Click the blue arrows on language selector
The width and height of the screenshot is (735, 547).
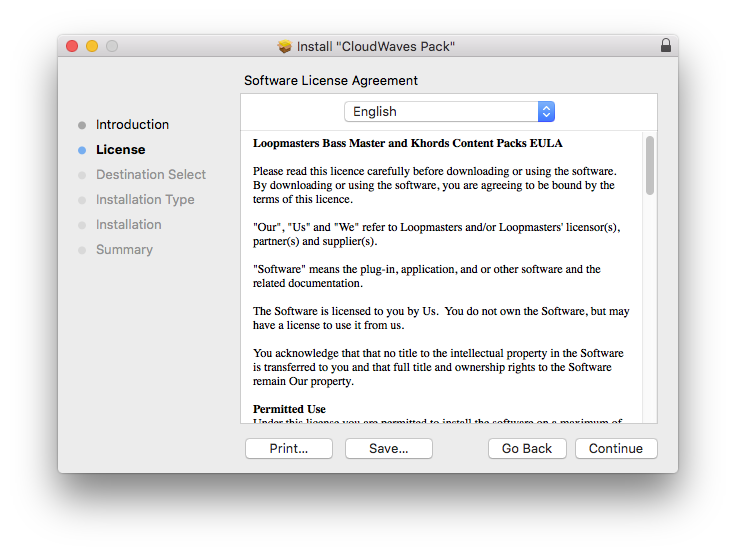[x=546, y=112]
